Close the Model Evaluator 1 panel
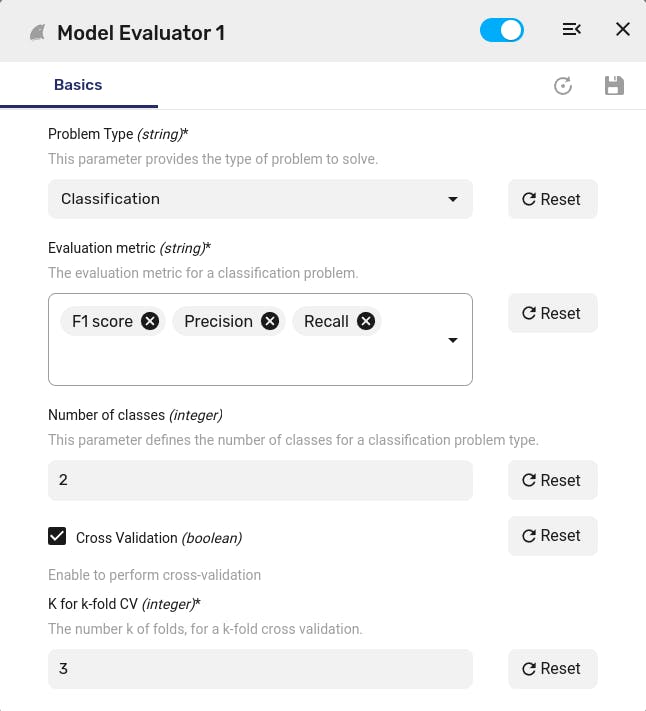The width and height of the screenshot is (646, 711). click(x=623, y=29)
